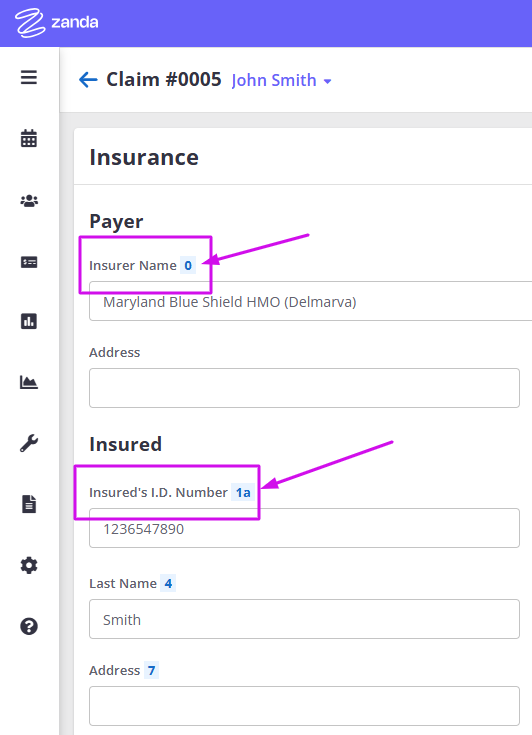This screenshot has width=532, height=735.
Task: Open settings gear in sidebar
Action: tap(29, 565)
